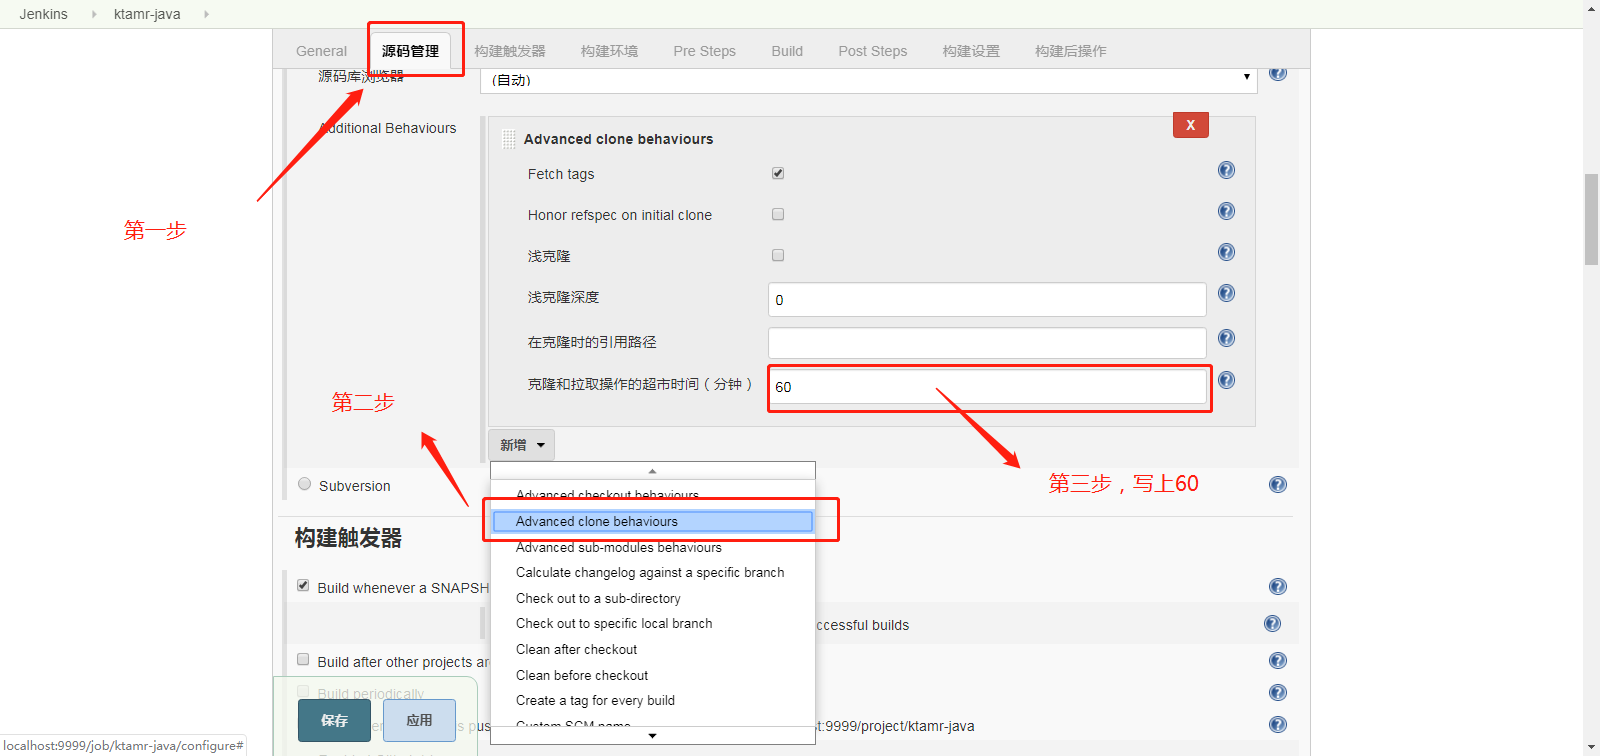Open help icon for project/ktamr-java URL row
Image resolution: width=1600 pixels, height=756 pixels.
coord(1278,724)
